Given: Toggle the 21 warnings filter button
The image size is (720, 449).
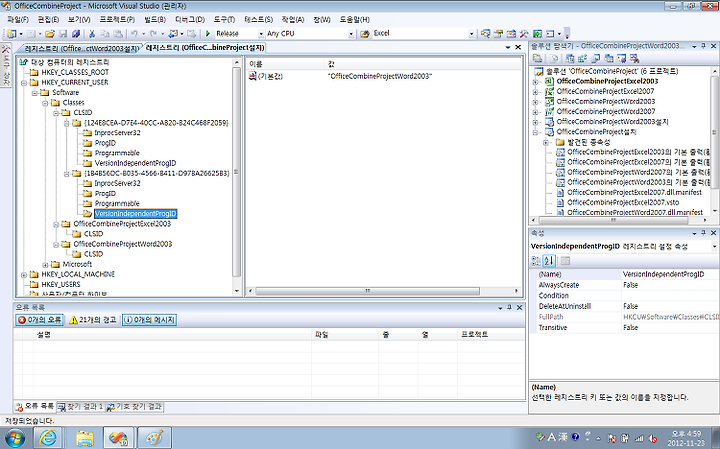Looking at the screenshot, I should (x=92, y=320).
